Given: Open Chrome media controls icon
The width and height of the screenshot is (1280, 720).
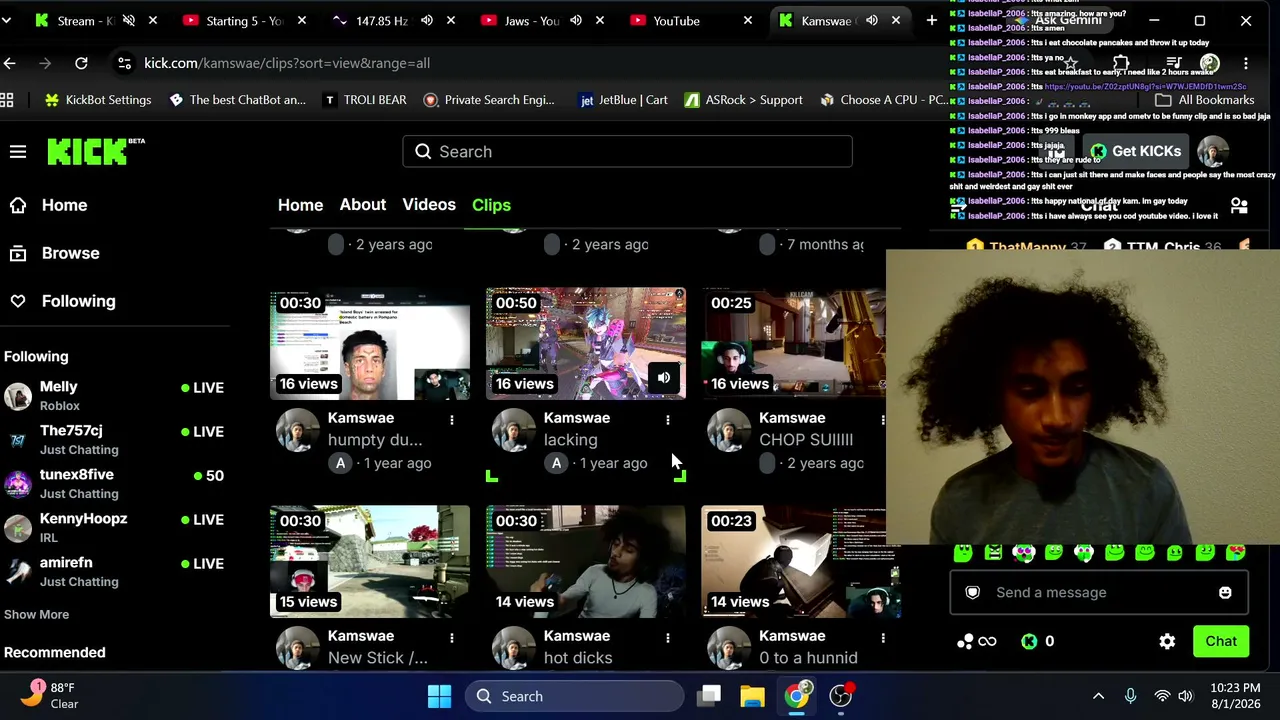Looking at the screenshot, I should click(x=1173, y=63).
